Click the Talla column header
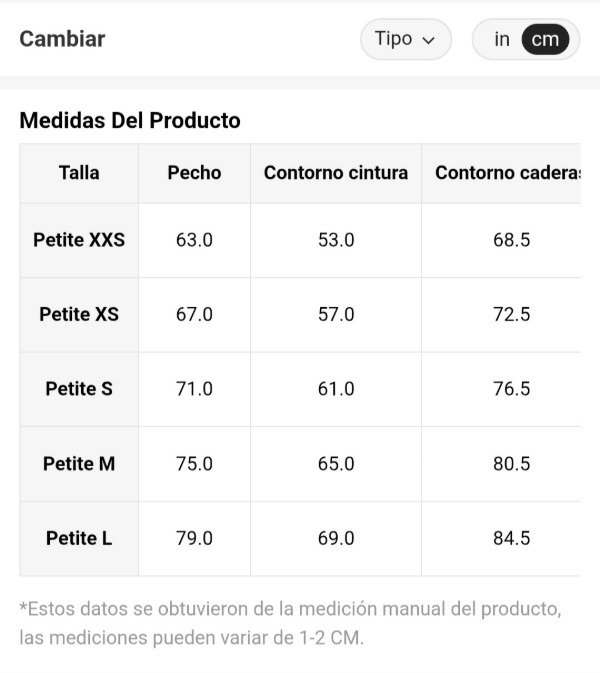Screen dimensions: 600x673 [79, 173]
